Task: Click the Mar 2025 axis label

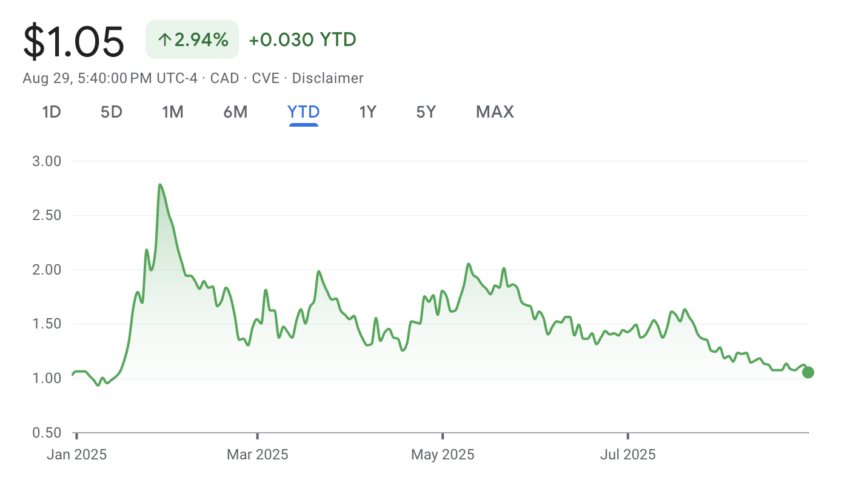Action: click(x=257, y=455)
